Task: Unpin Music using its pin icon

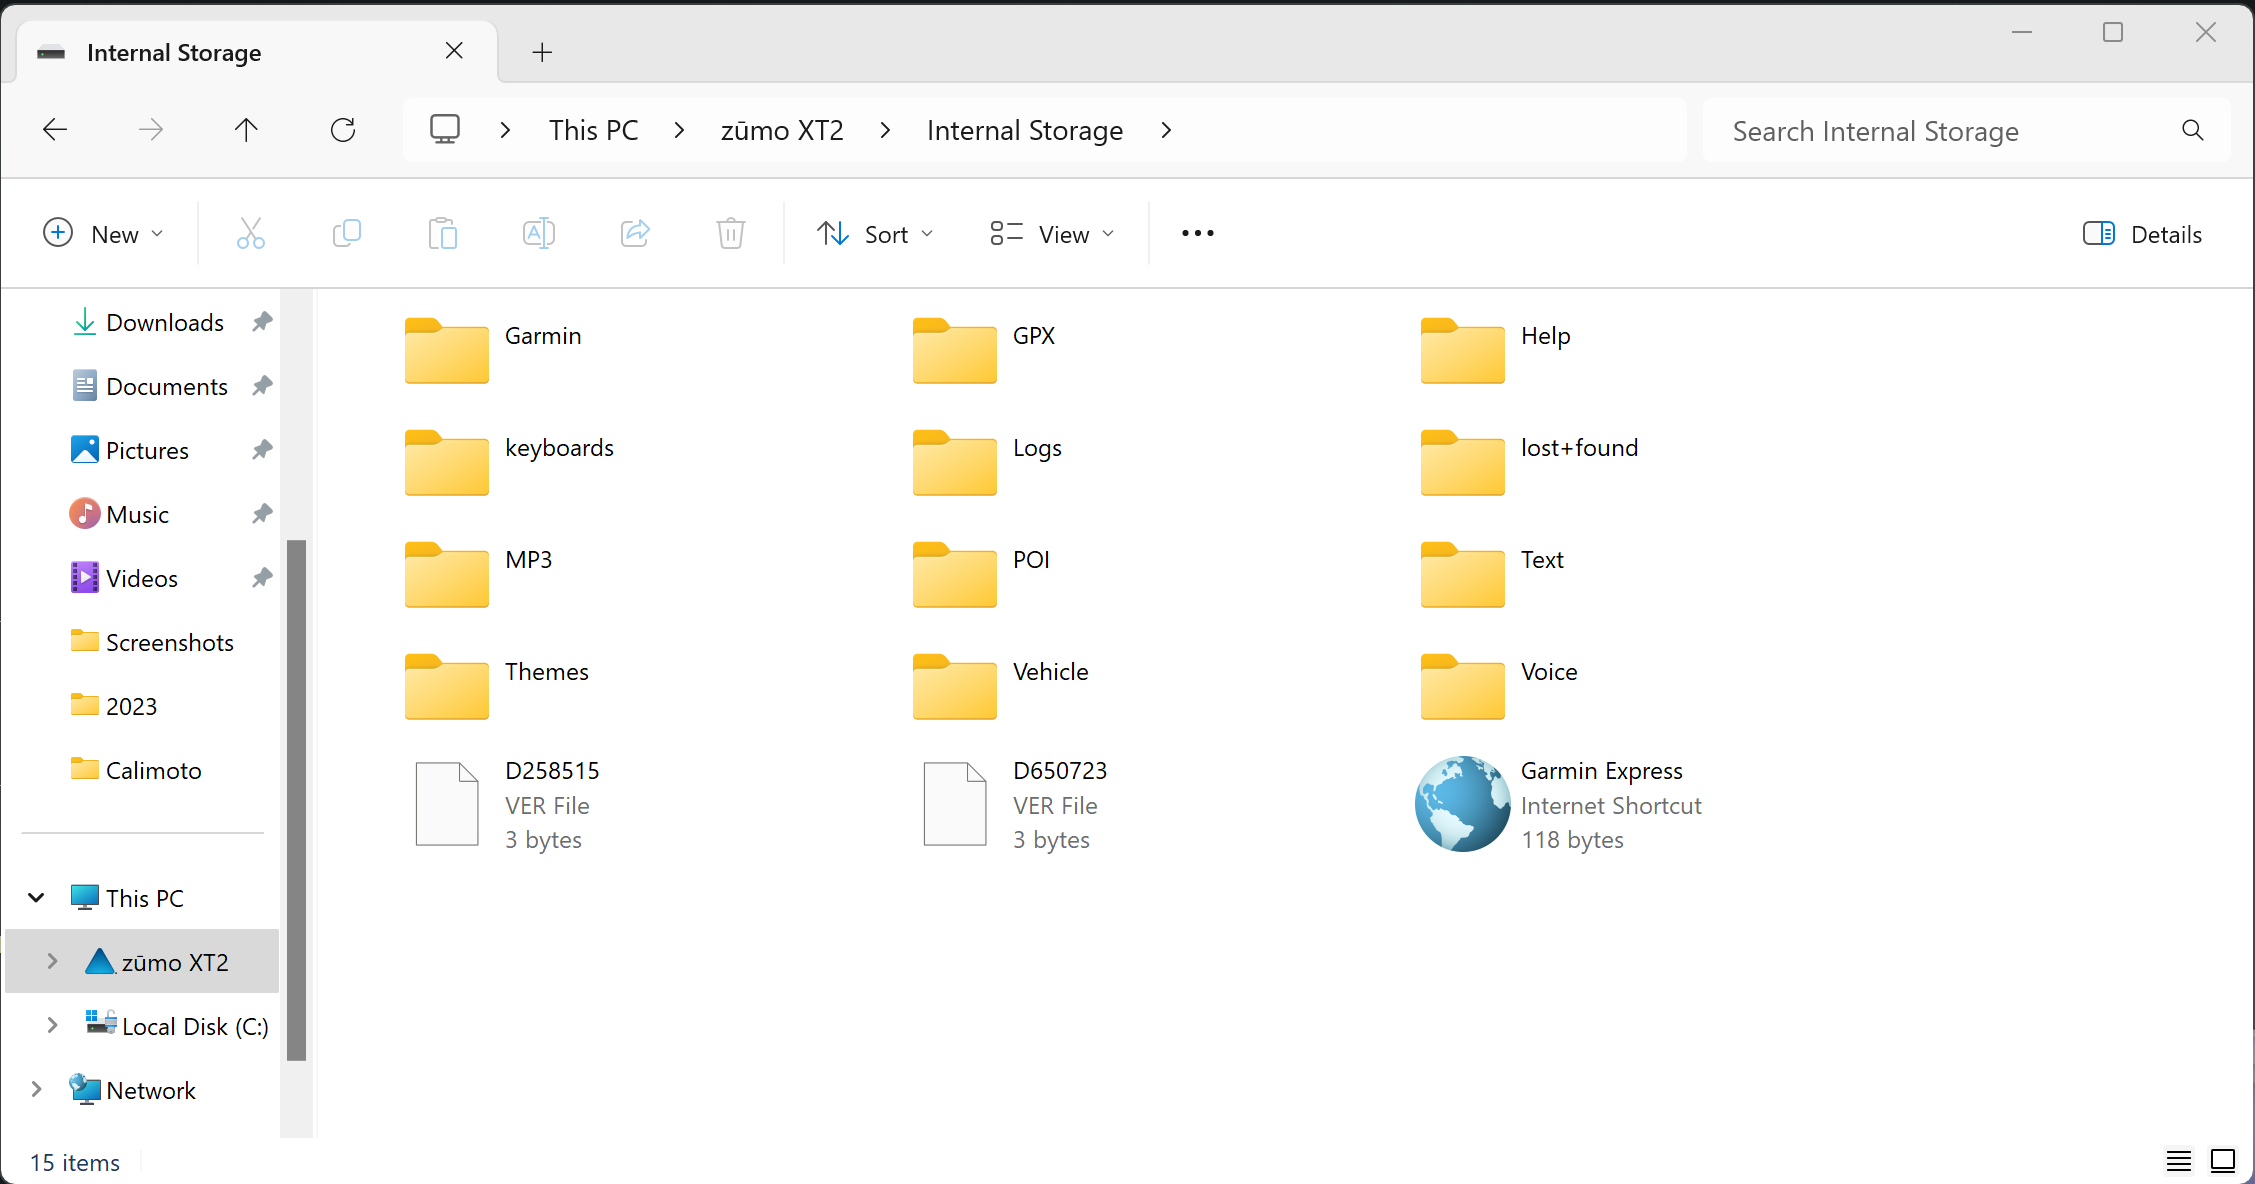Action: 262,514
